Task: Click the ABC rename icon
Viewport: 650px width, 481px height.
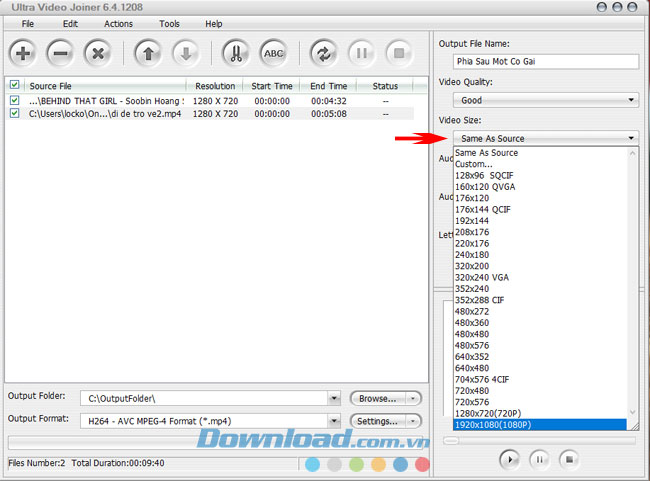Action: pyautogui.click(x=273, y=52)
